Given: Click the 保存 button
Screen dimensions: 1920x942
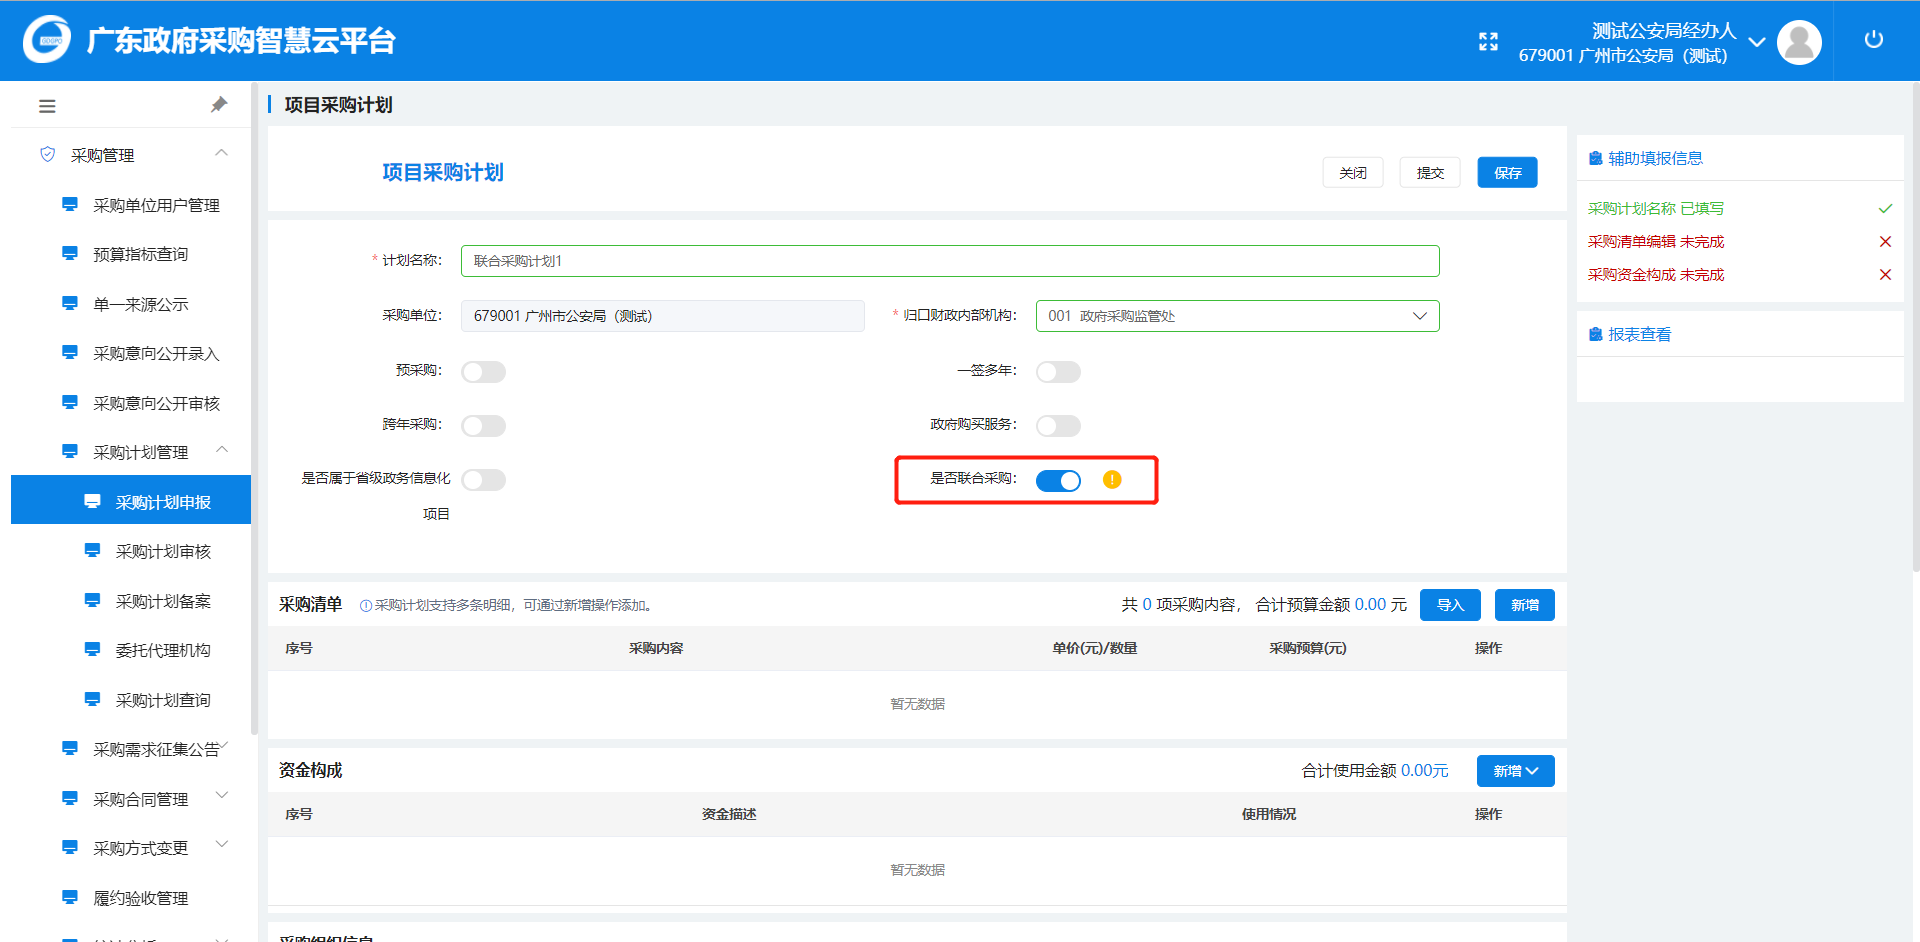Looking at the screenshot, I should 1507,173.
